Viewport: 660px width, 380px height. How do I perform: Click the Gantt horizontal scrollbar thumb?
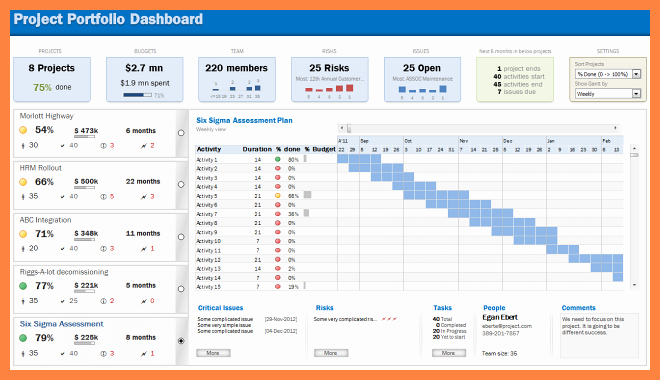349,128
